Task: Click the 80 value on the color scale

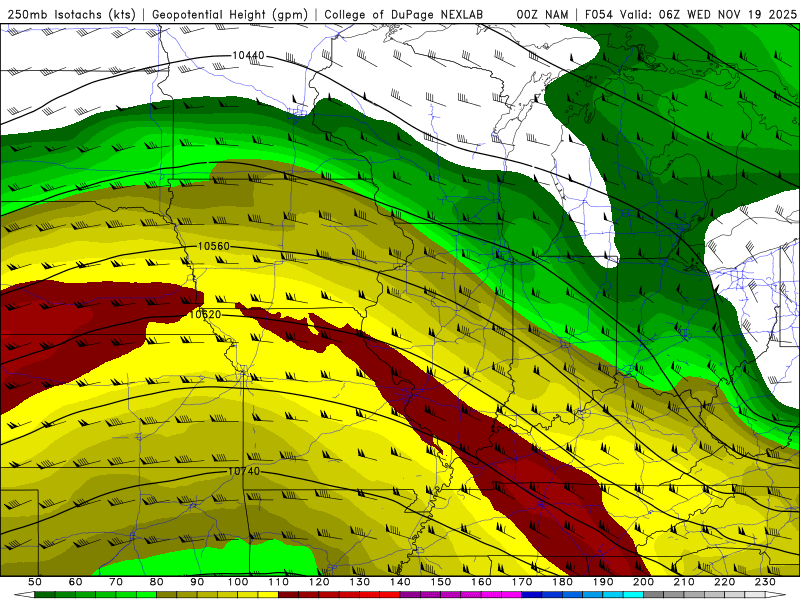Action: [157, 582]
